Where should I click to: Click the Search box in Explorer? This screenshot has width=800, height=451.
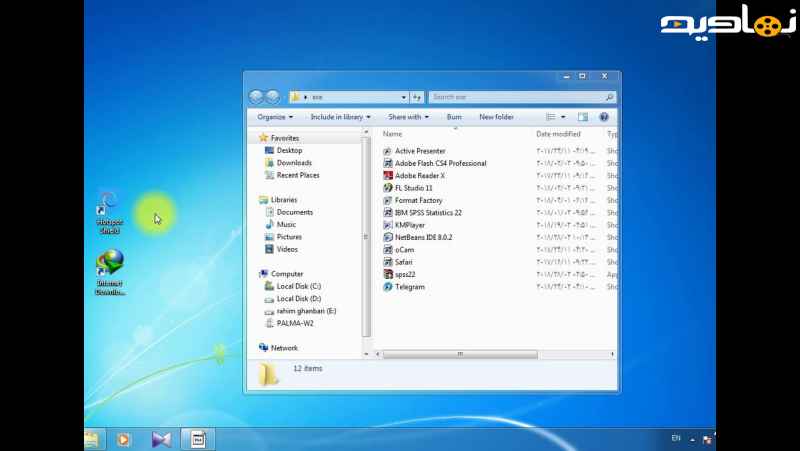tap(522, 97)
